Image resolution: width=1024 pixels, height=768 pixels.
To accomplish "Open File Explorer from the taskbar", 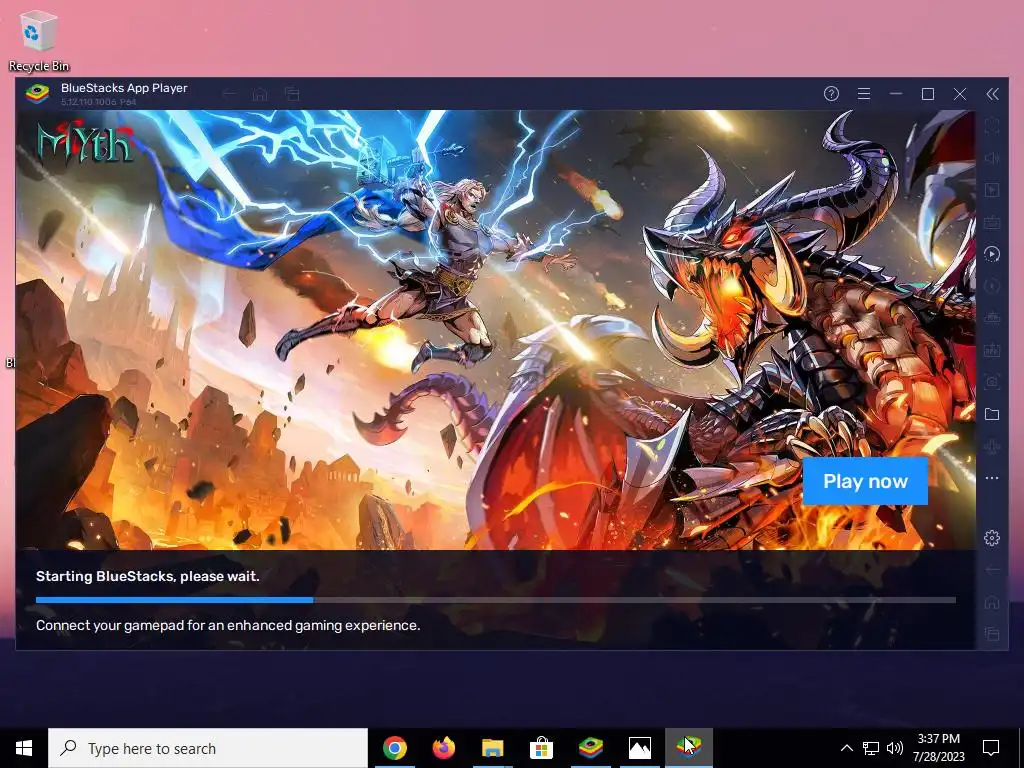I will coord(492,748).
